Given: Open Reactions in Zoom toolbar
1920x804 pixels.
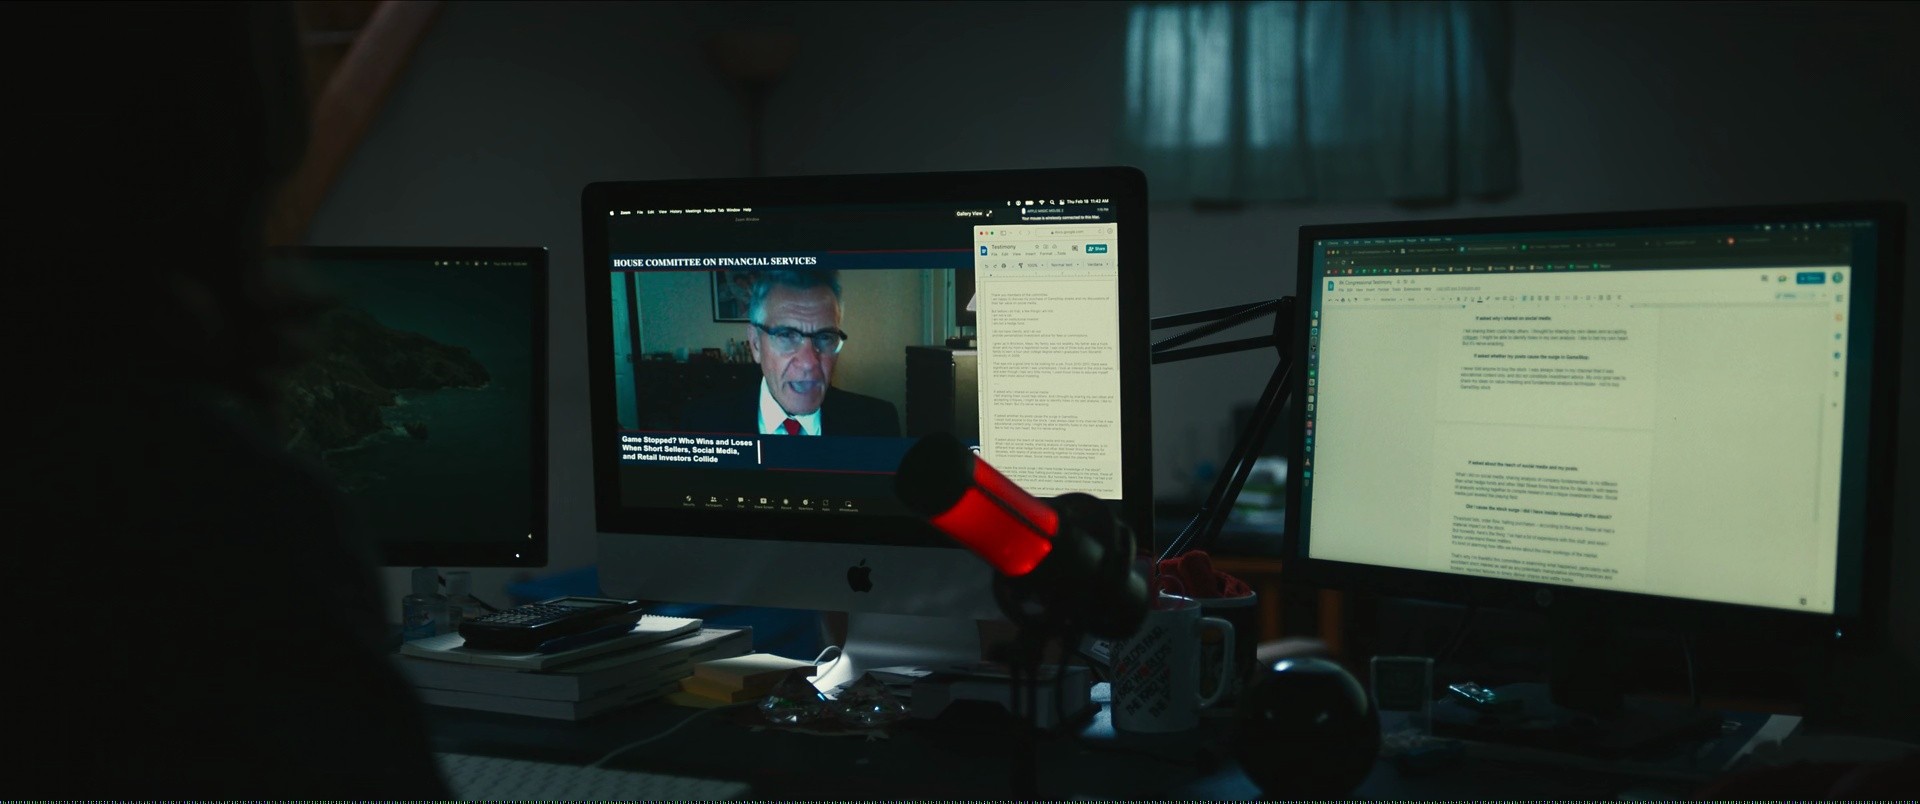Looking at the screenshot, I should coord(806,504).
